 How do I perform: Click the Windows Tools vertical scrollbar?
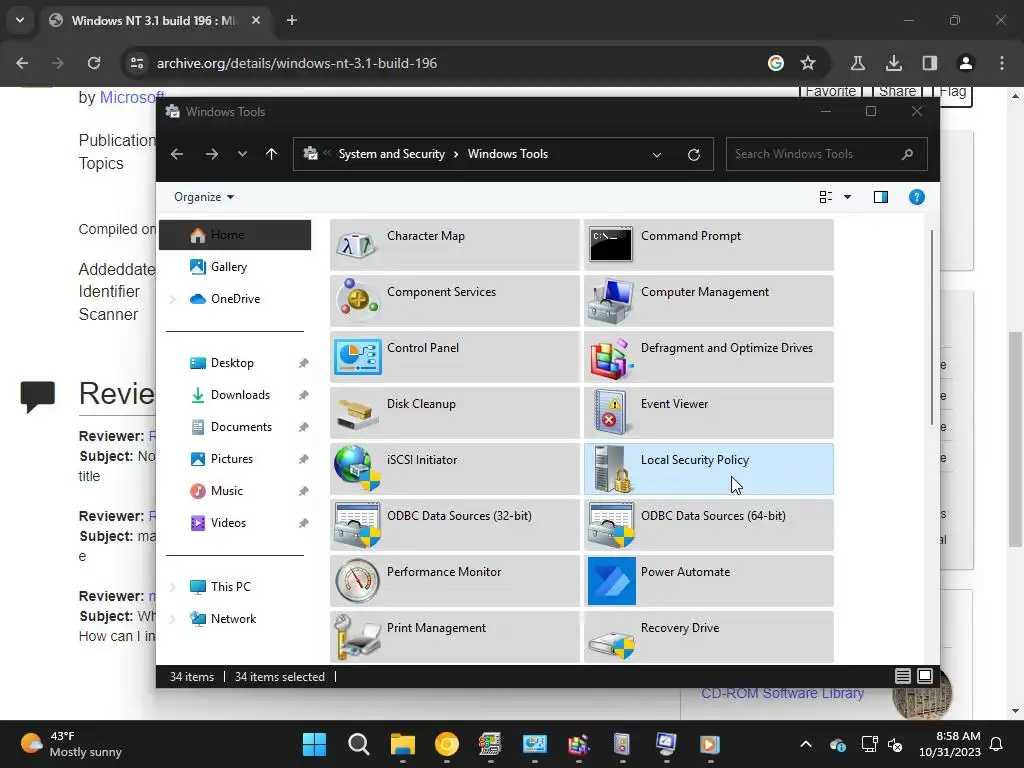pyautogui.click(x=932, y=327)
